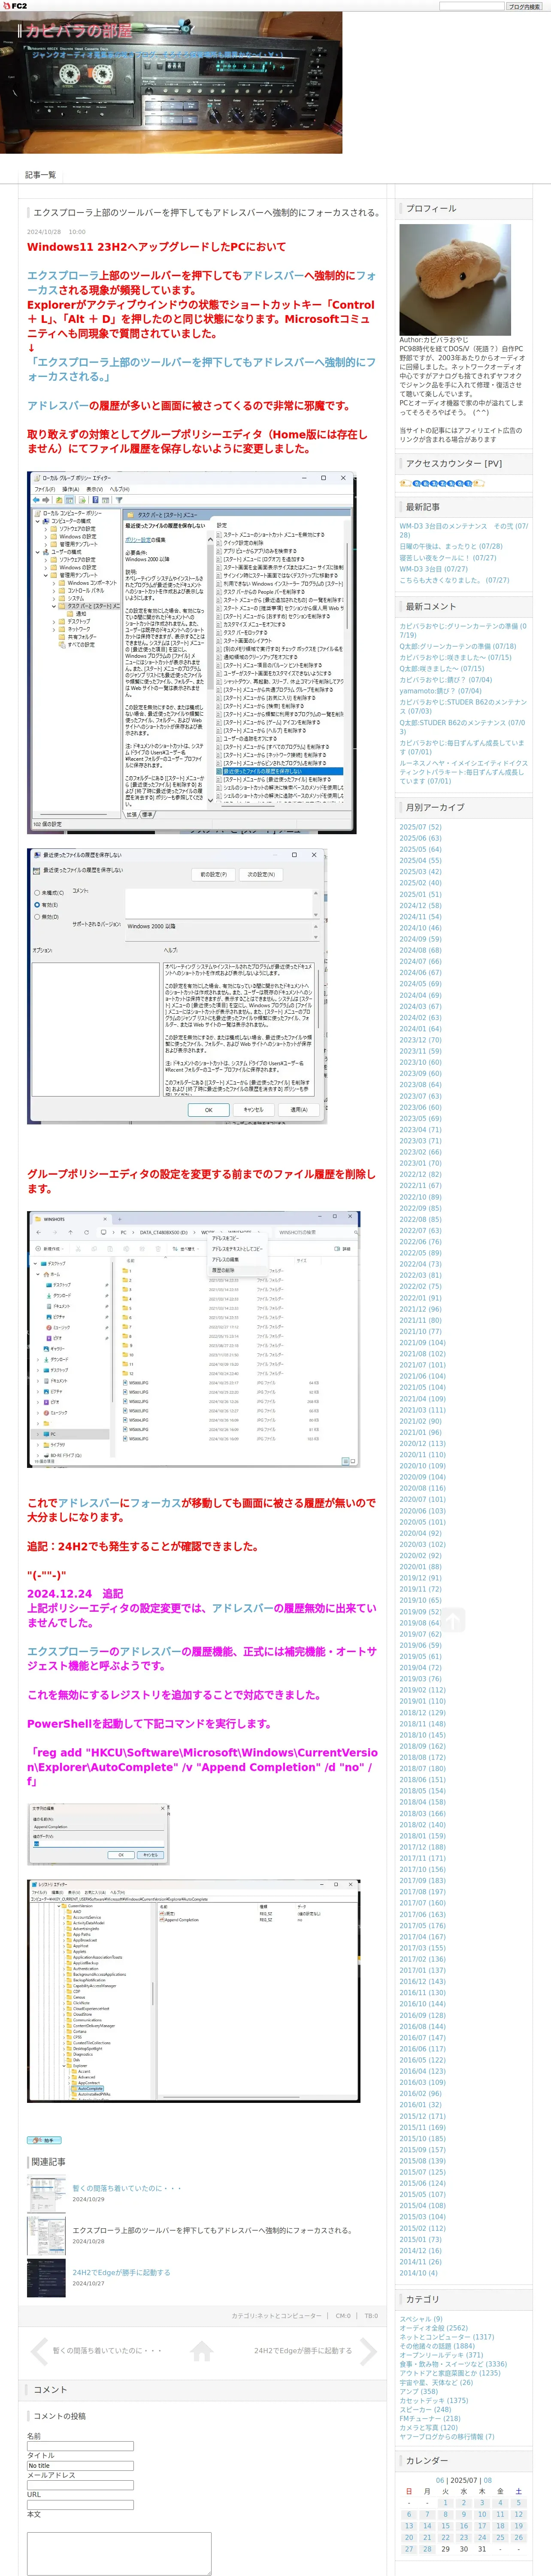
Task: Go to next month 08 in calendar
Action: coord(487,2480)
